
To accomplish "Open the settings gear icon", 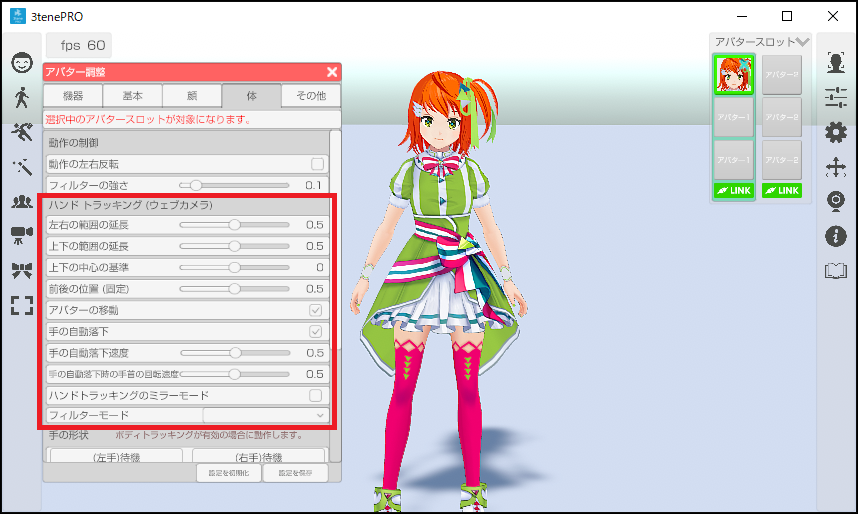I will pyautogui.click(x=836, y=132).
